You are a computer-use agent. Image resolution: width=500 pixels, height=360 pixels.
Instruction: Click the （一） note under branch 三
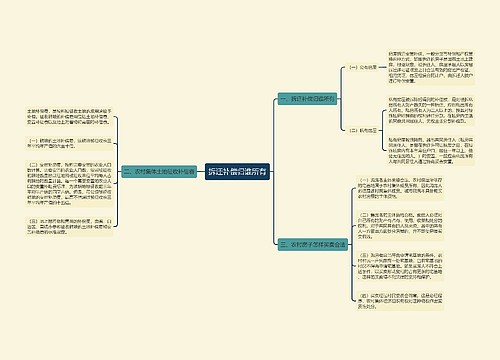[400, 188]
